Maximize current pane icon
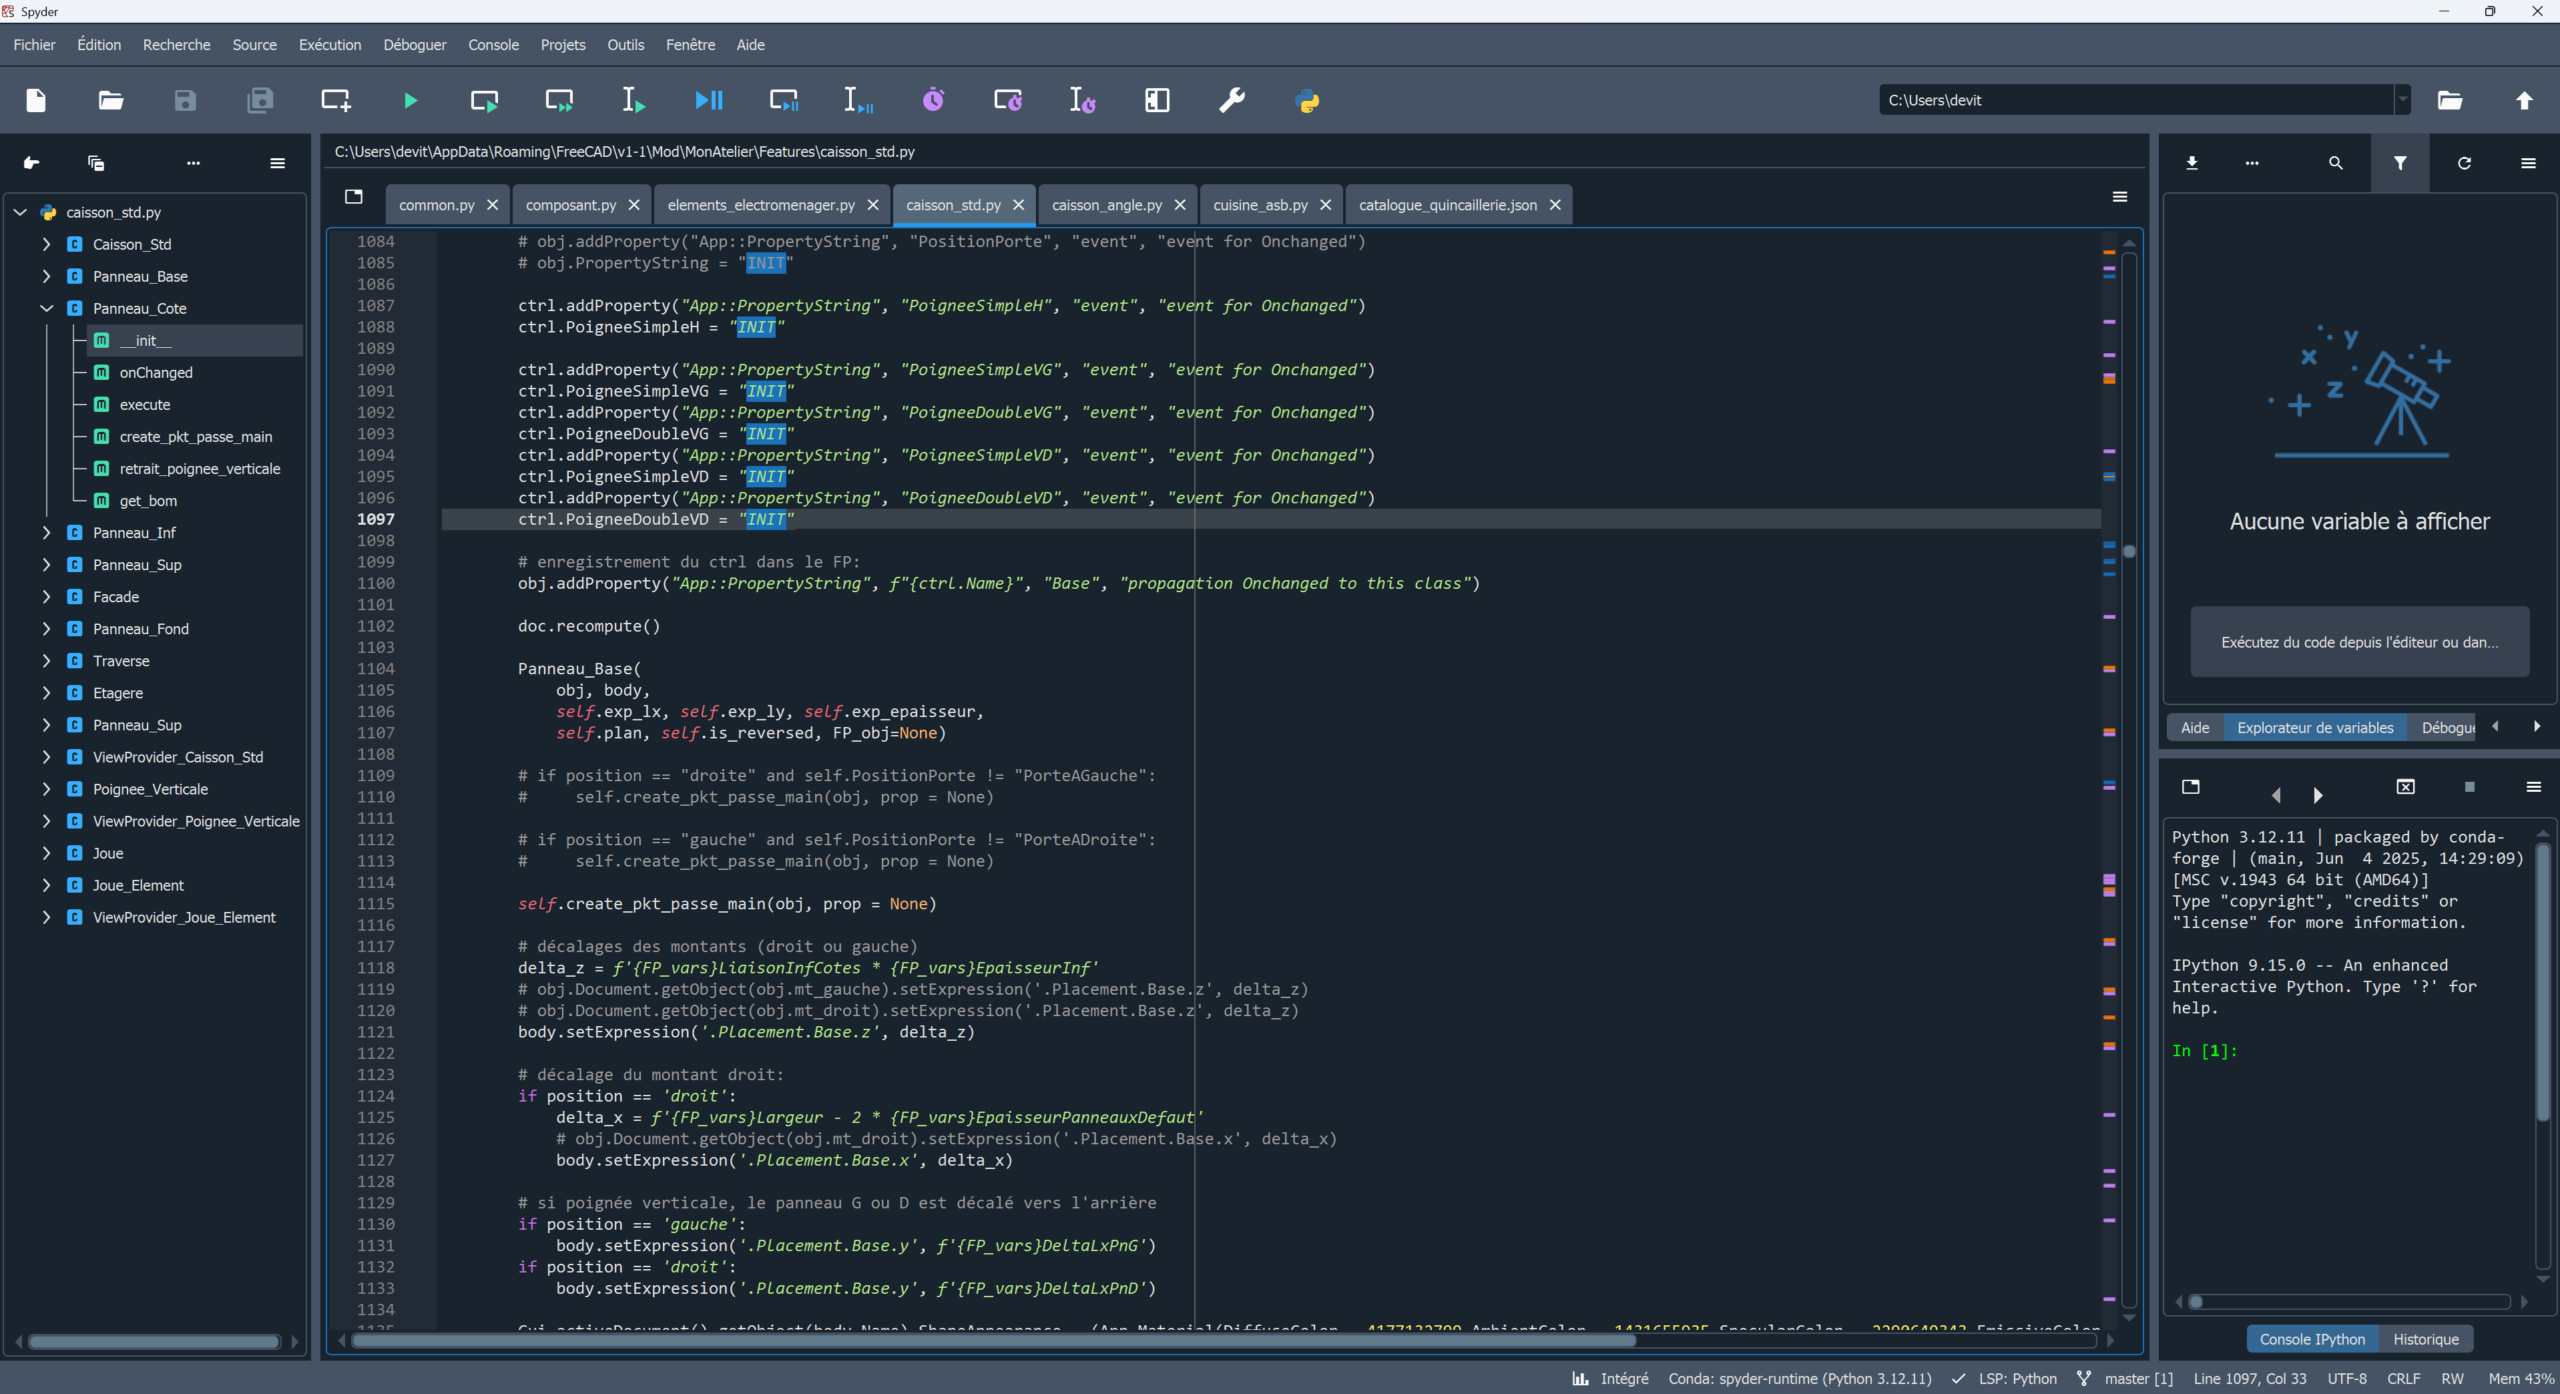 1157,100
